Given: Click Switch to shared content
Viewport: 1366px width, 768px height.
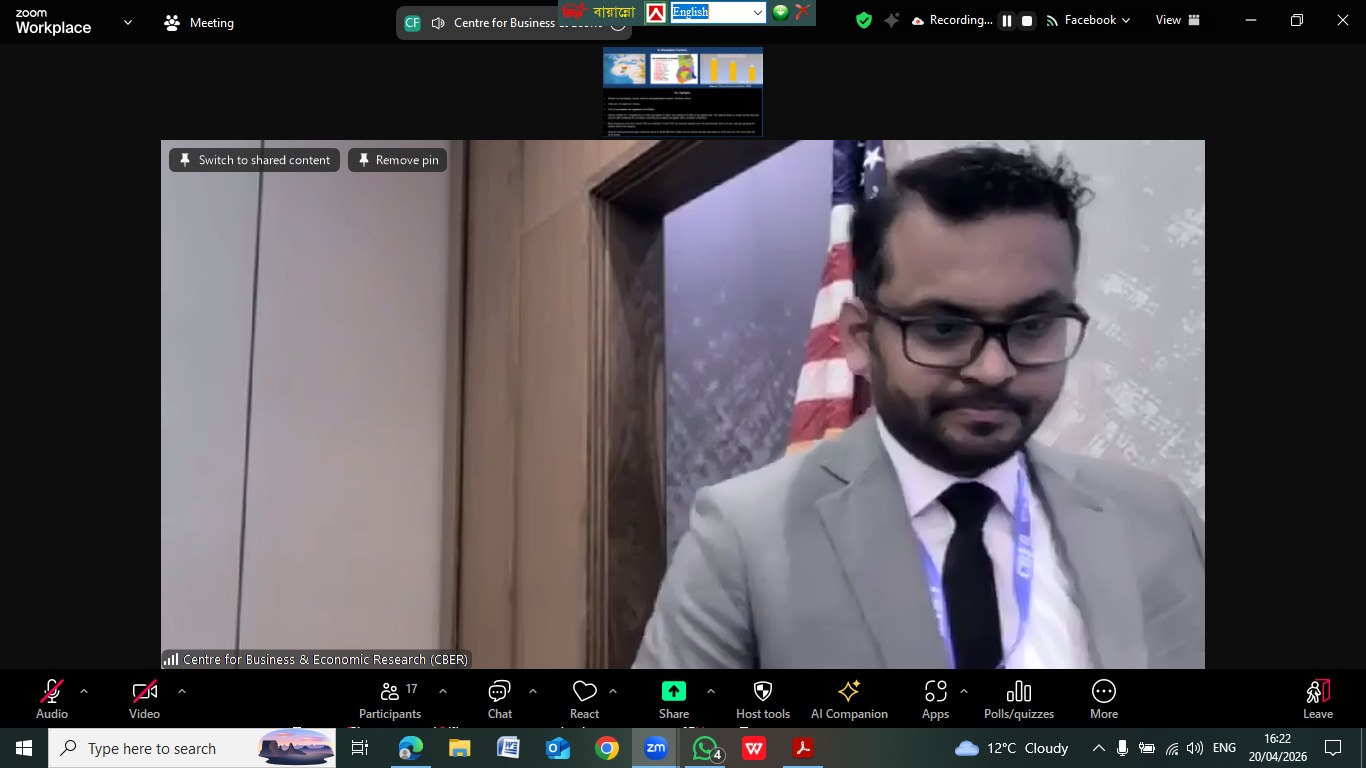Looking at the screenshot, I should [255, 160].
